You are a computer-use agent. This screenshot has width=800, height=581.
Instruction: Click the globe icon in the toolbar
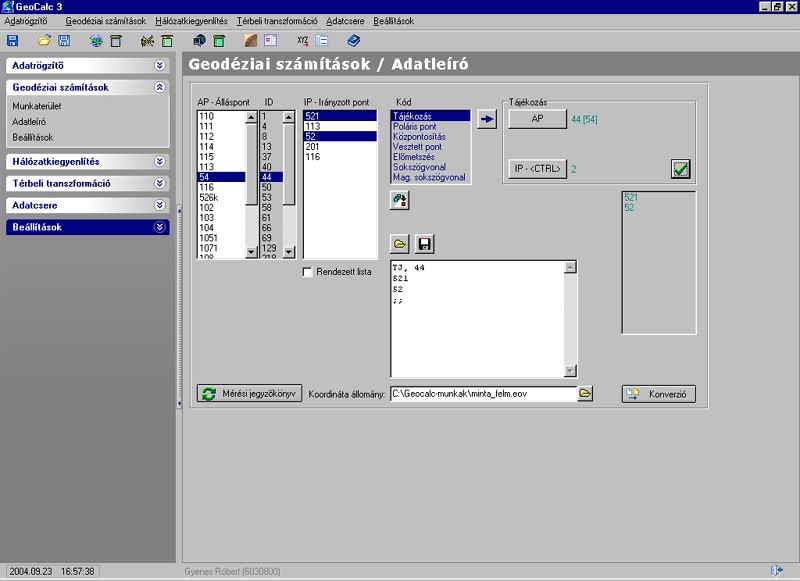coord(96,41)
